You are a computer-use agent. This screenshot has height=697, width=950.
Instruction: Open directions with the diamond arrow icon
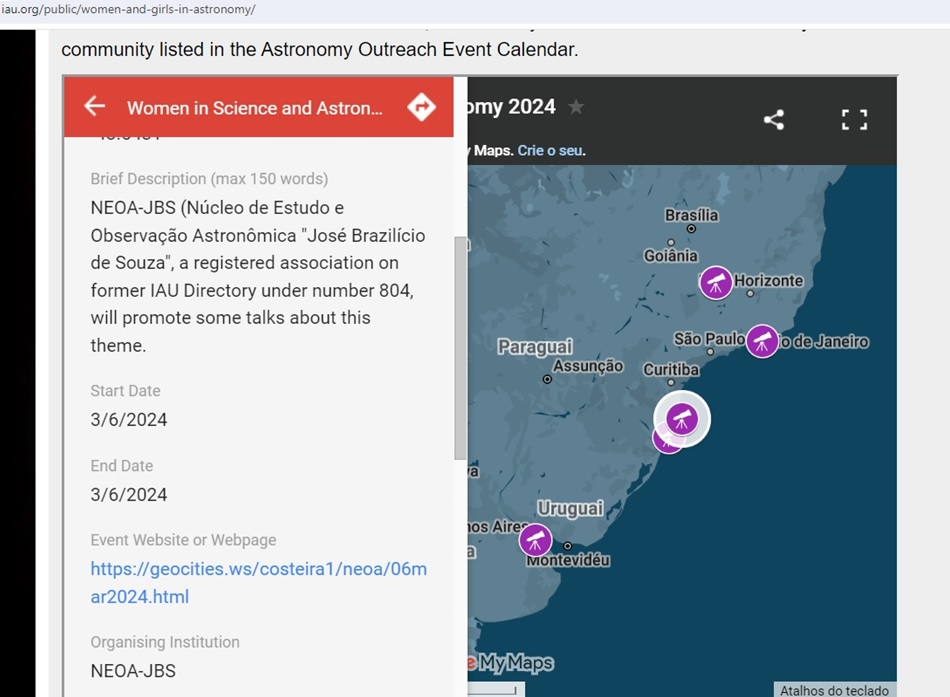coord(421,107)
